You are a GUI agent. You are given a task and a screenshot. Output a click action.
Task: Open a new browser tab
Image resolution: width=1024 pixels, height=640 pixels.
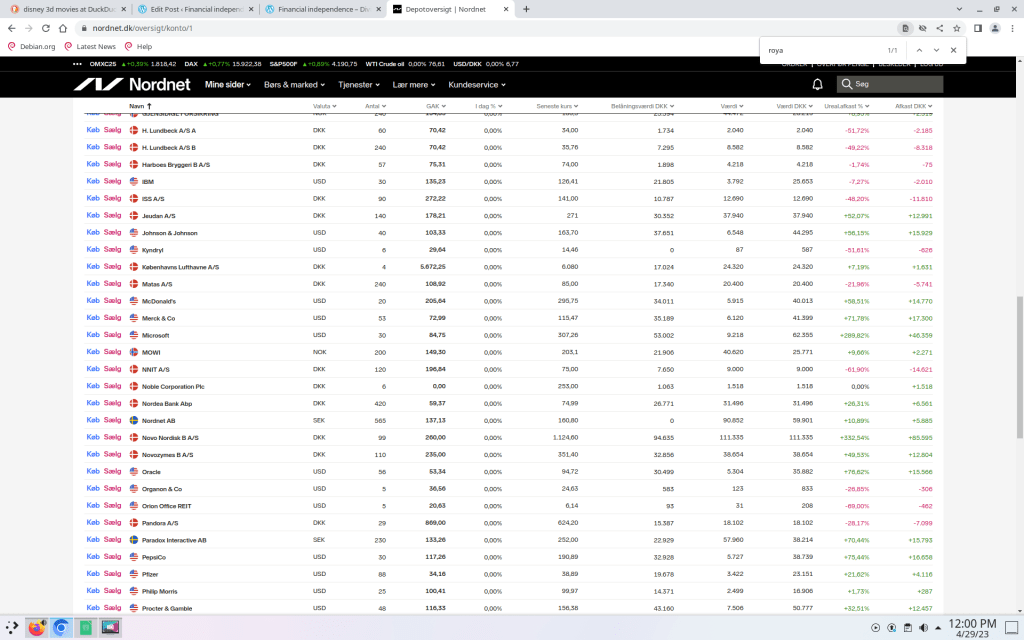[x=526, y=9]
